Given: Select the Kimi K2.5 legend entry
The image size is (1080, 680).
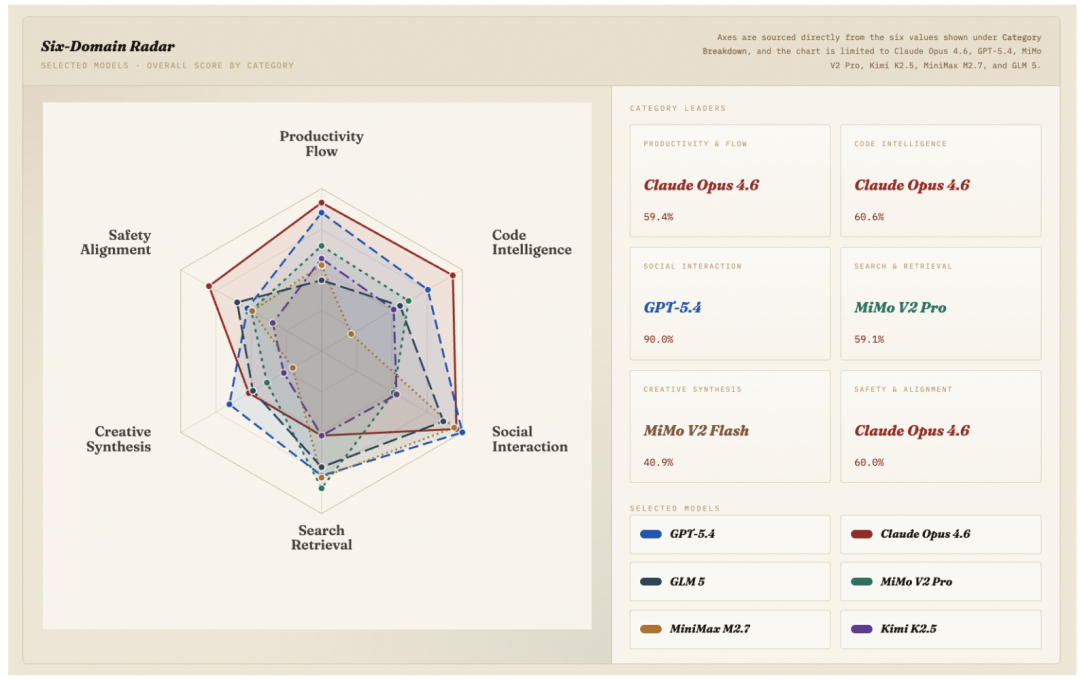Looking at the screenshot, I should (940, 629).
